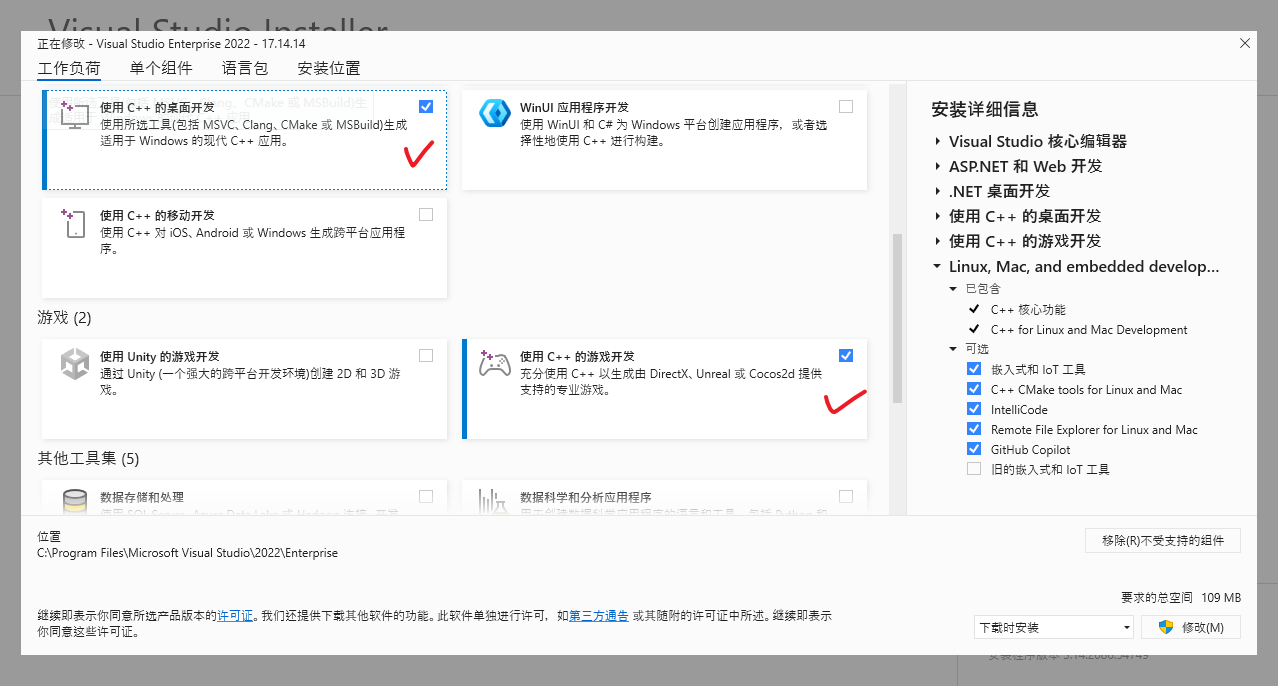Click the Unity game development icon
The width and height of the screenshot is (1278, 686).
75,364
